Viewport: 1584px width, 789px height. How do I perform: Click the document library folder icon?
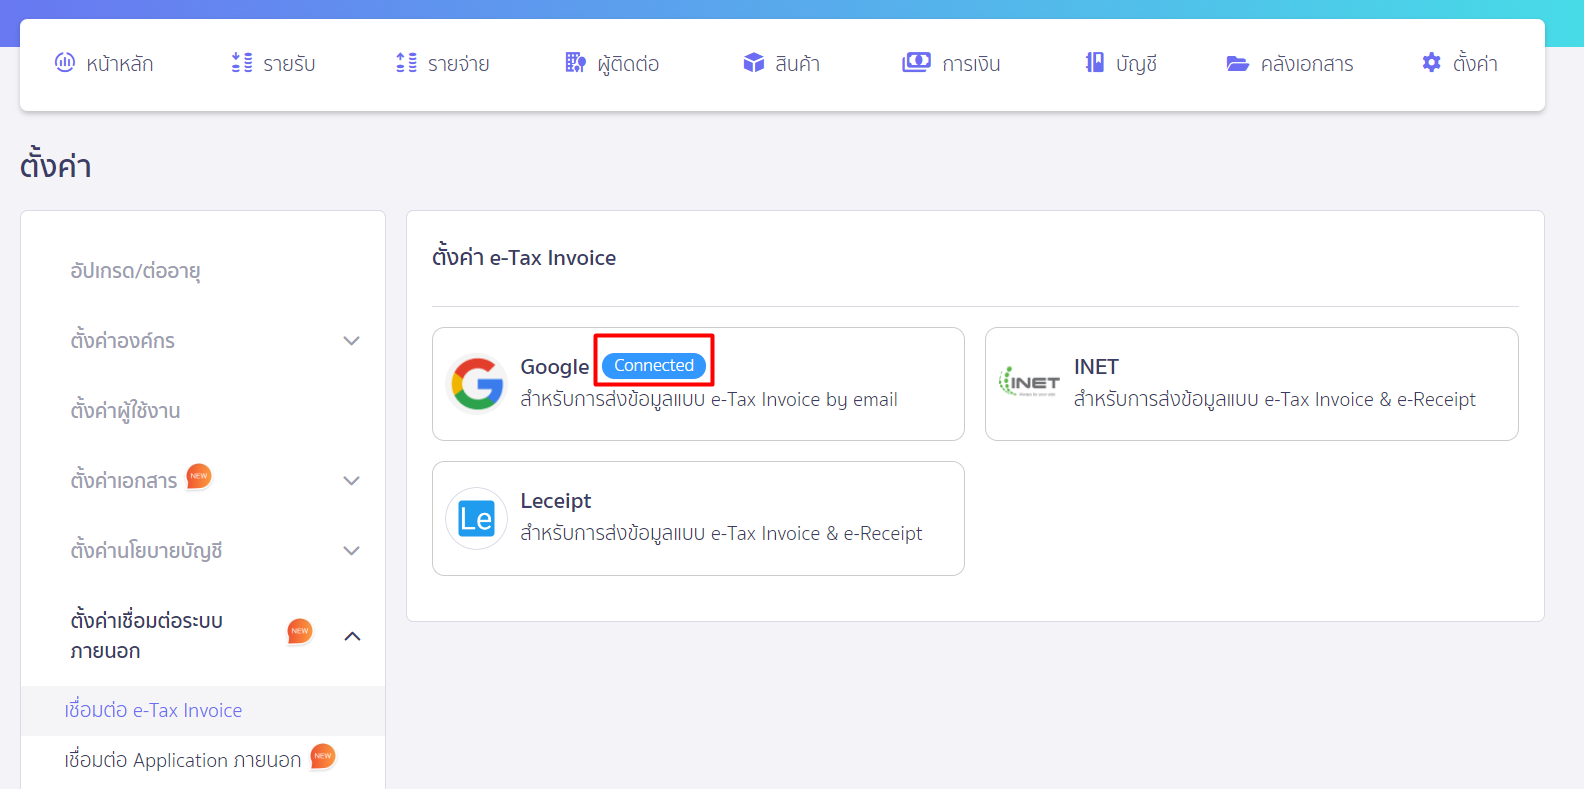pyautogui.click(x=1238, y=63)
